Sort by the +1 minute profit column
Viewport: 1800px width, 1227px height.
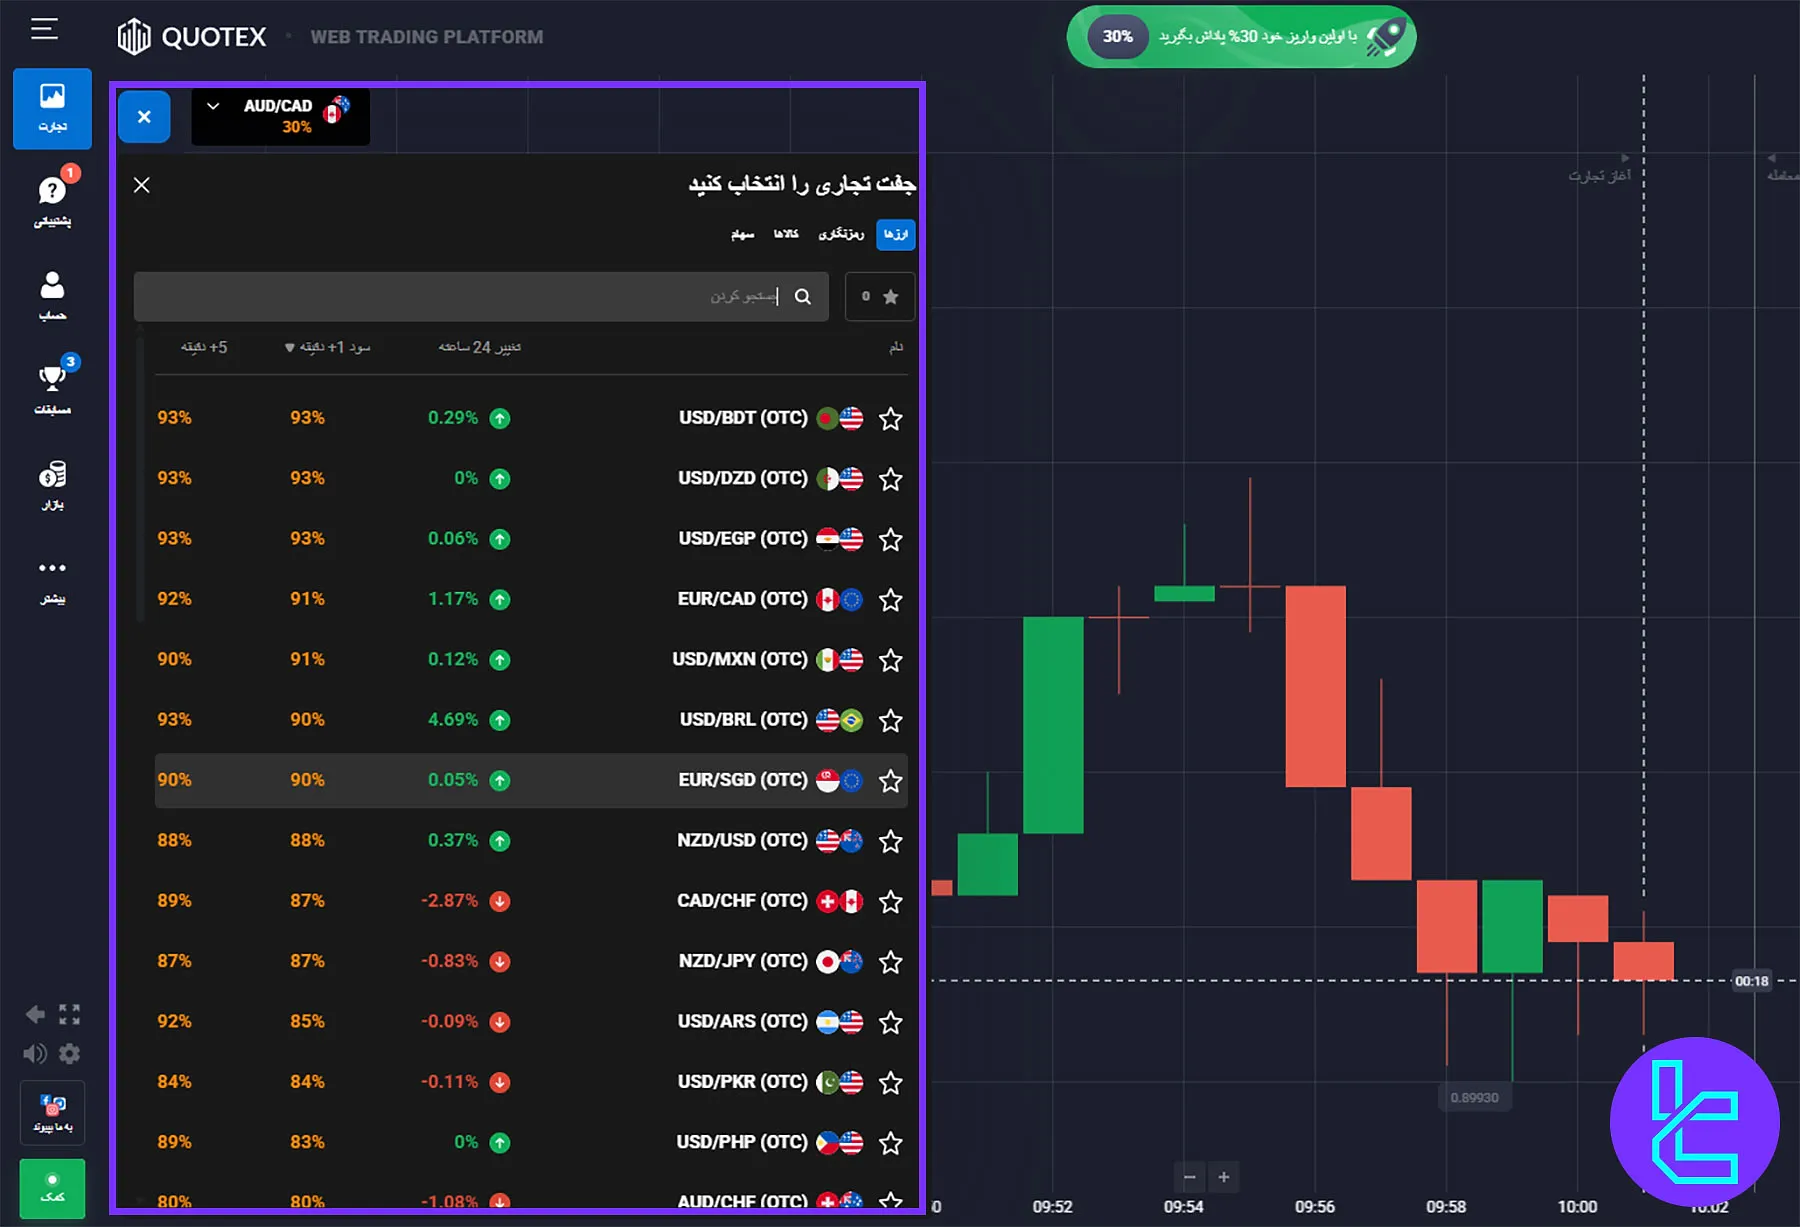click(328, 347)
